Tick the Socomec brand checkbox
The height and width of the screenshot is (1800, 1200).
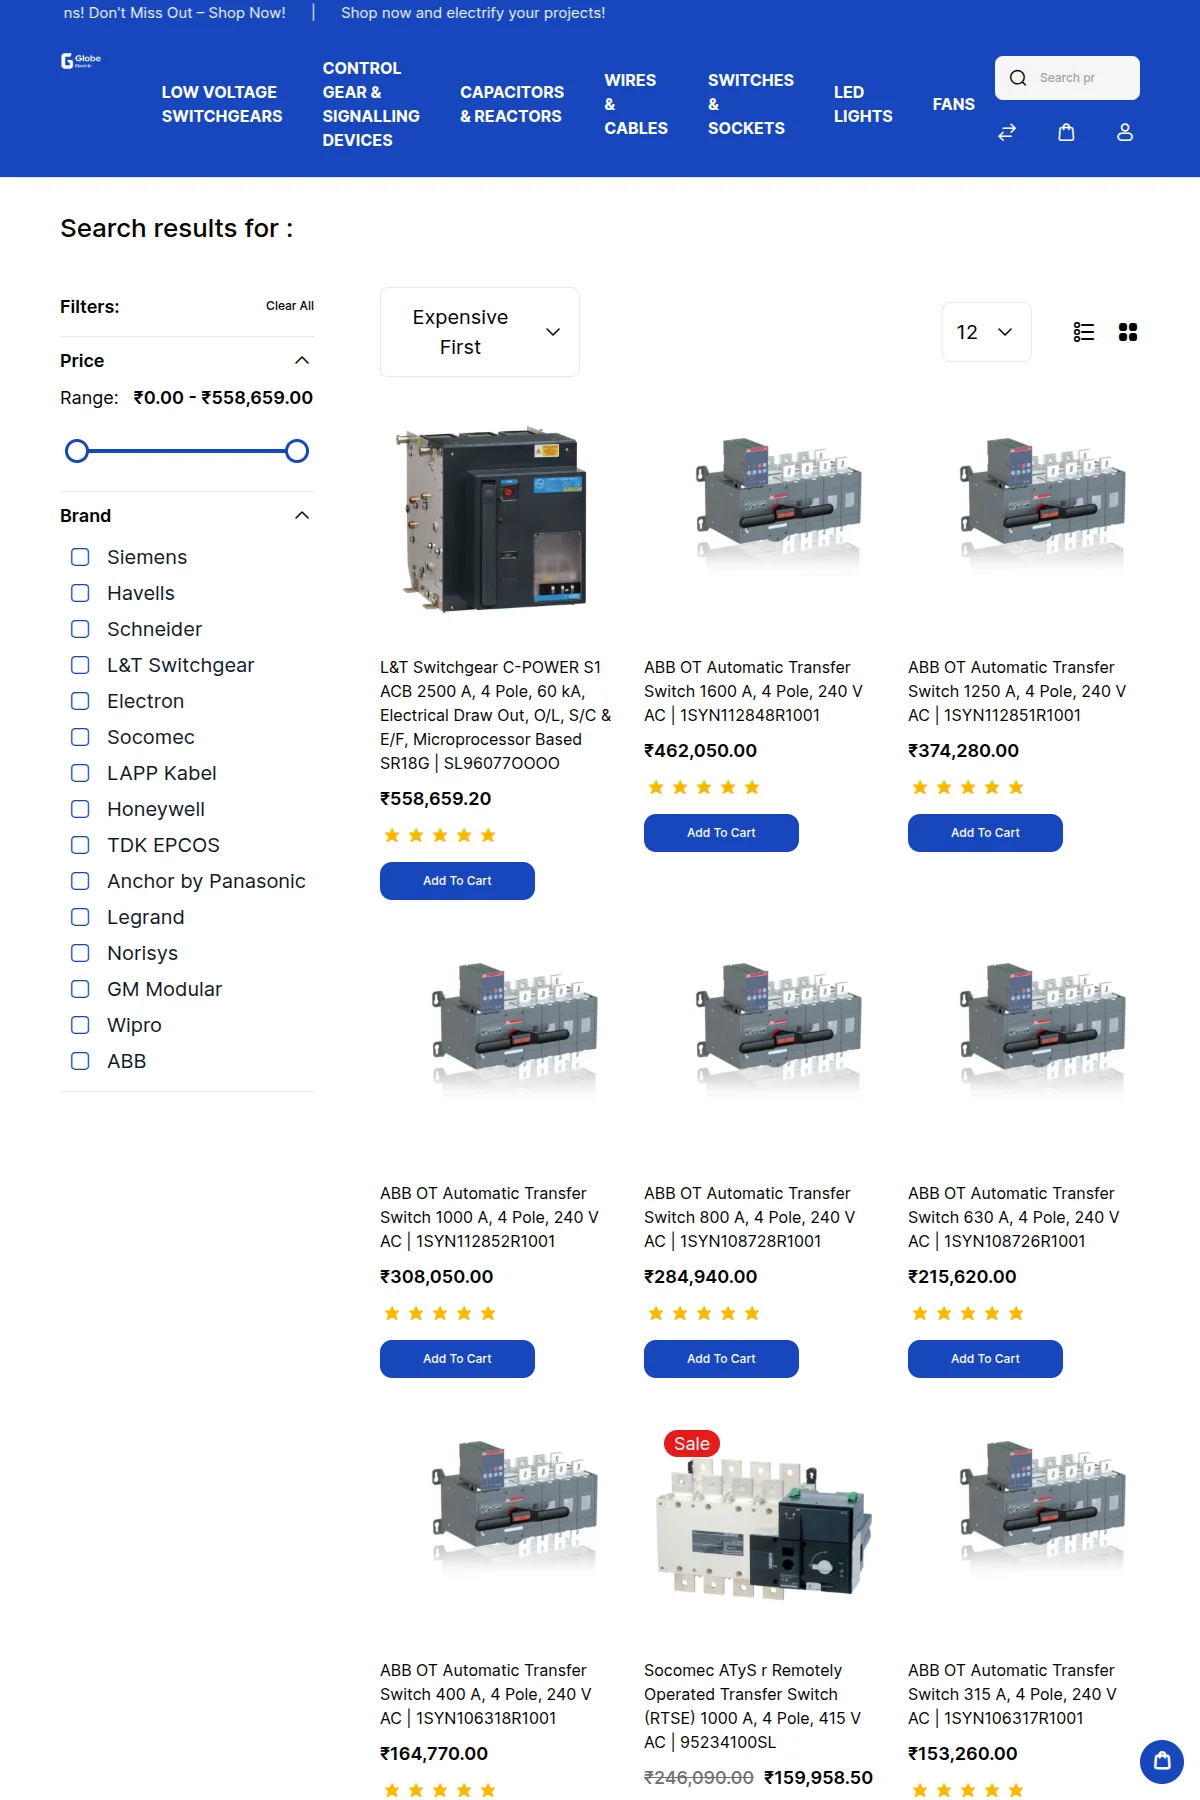click(80, 737)
